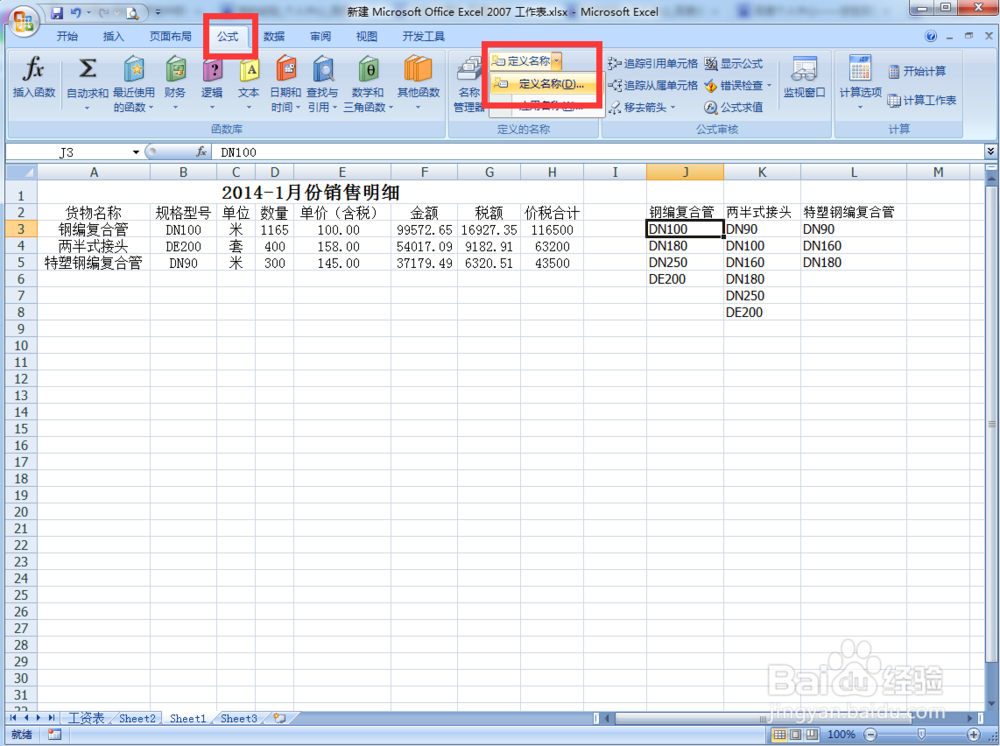The image size is (1000, 746).
Task: Click the AutoSum (自动求和) sigma icon
Action: (87, 77)
